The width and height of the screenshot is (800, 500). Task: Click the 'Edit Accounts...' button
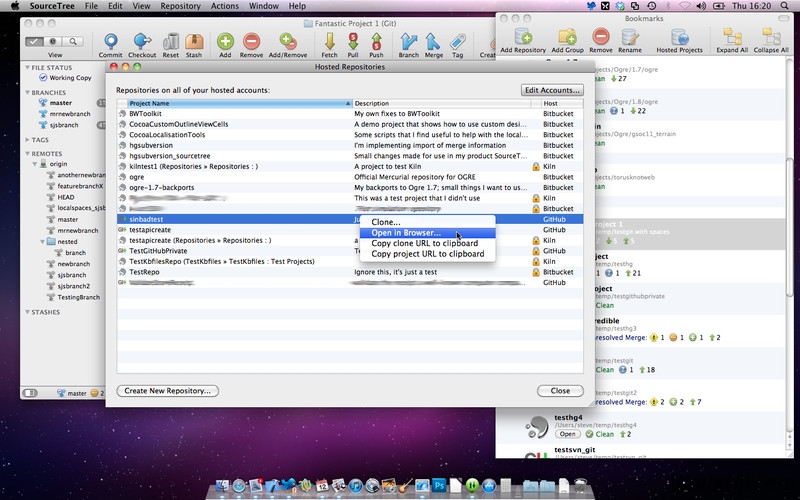pyautogui.click(x=552, y=90)
